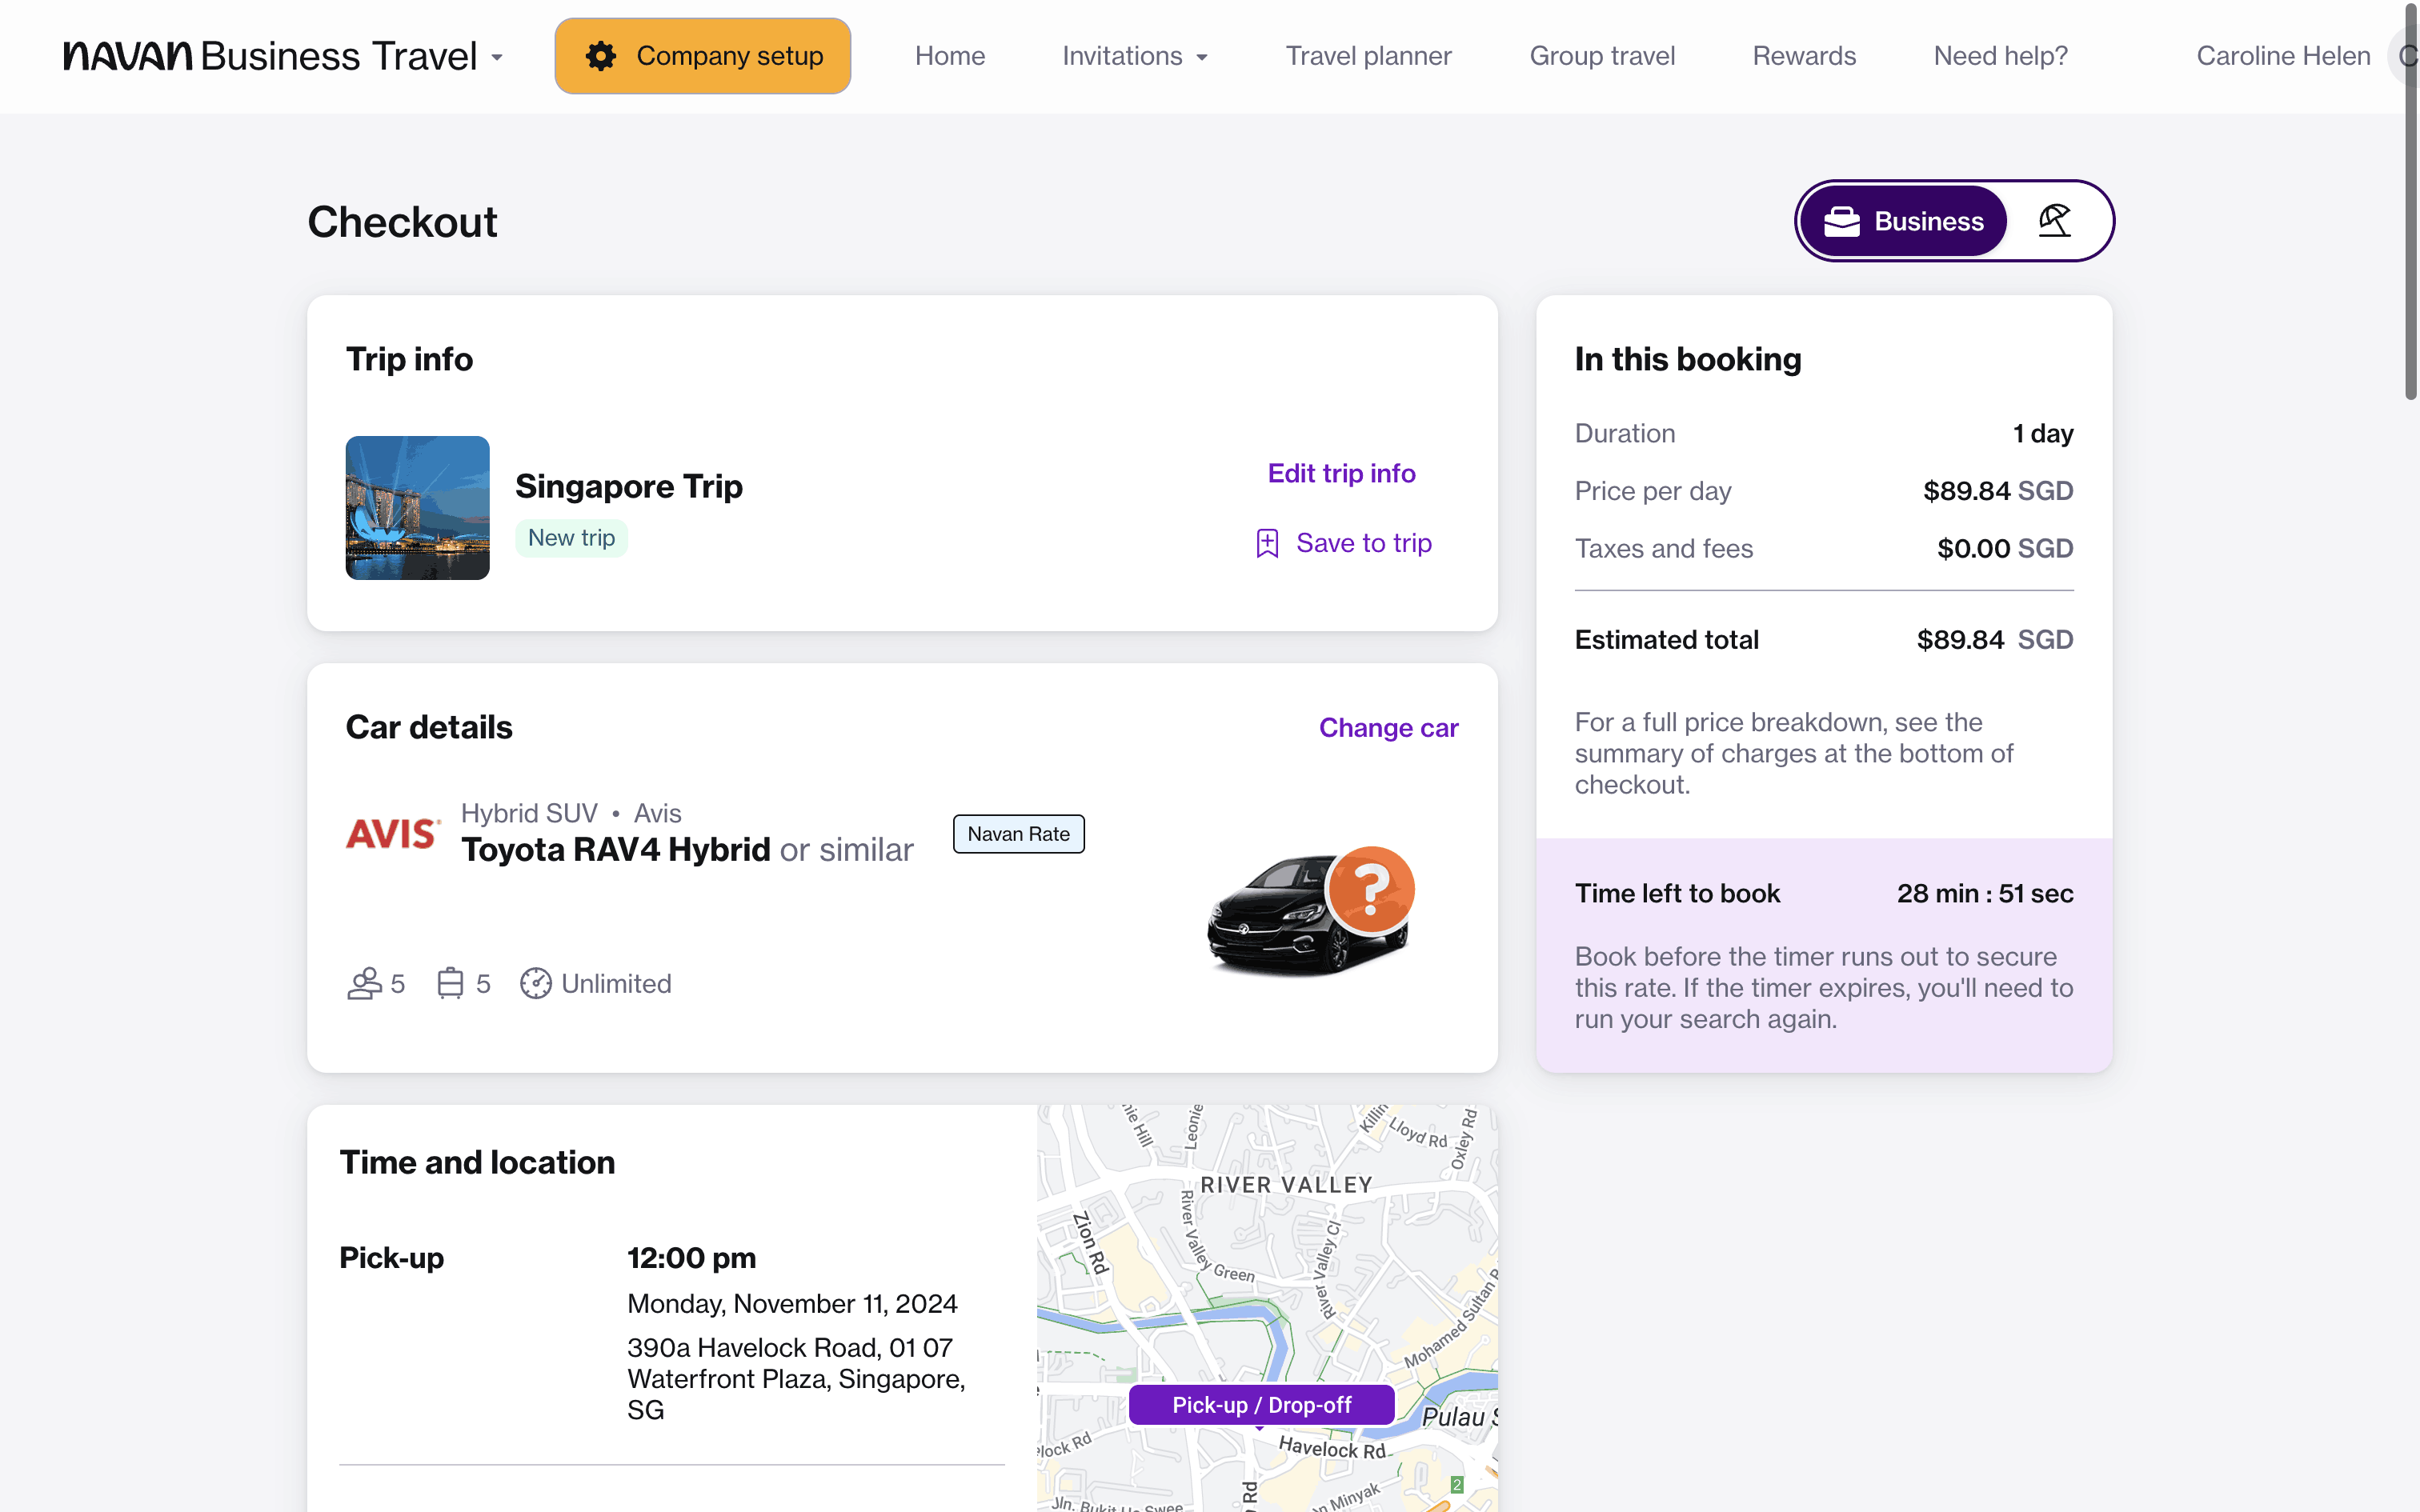Viewport: 2420px width, 1512px height.
Task: Switch booking to Business mode
Action: [x=1904, y=221]
